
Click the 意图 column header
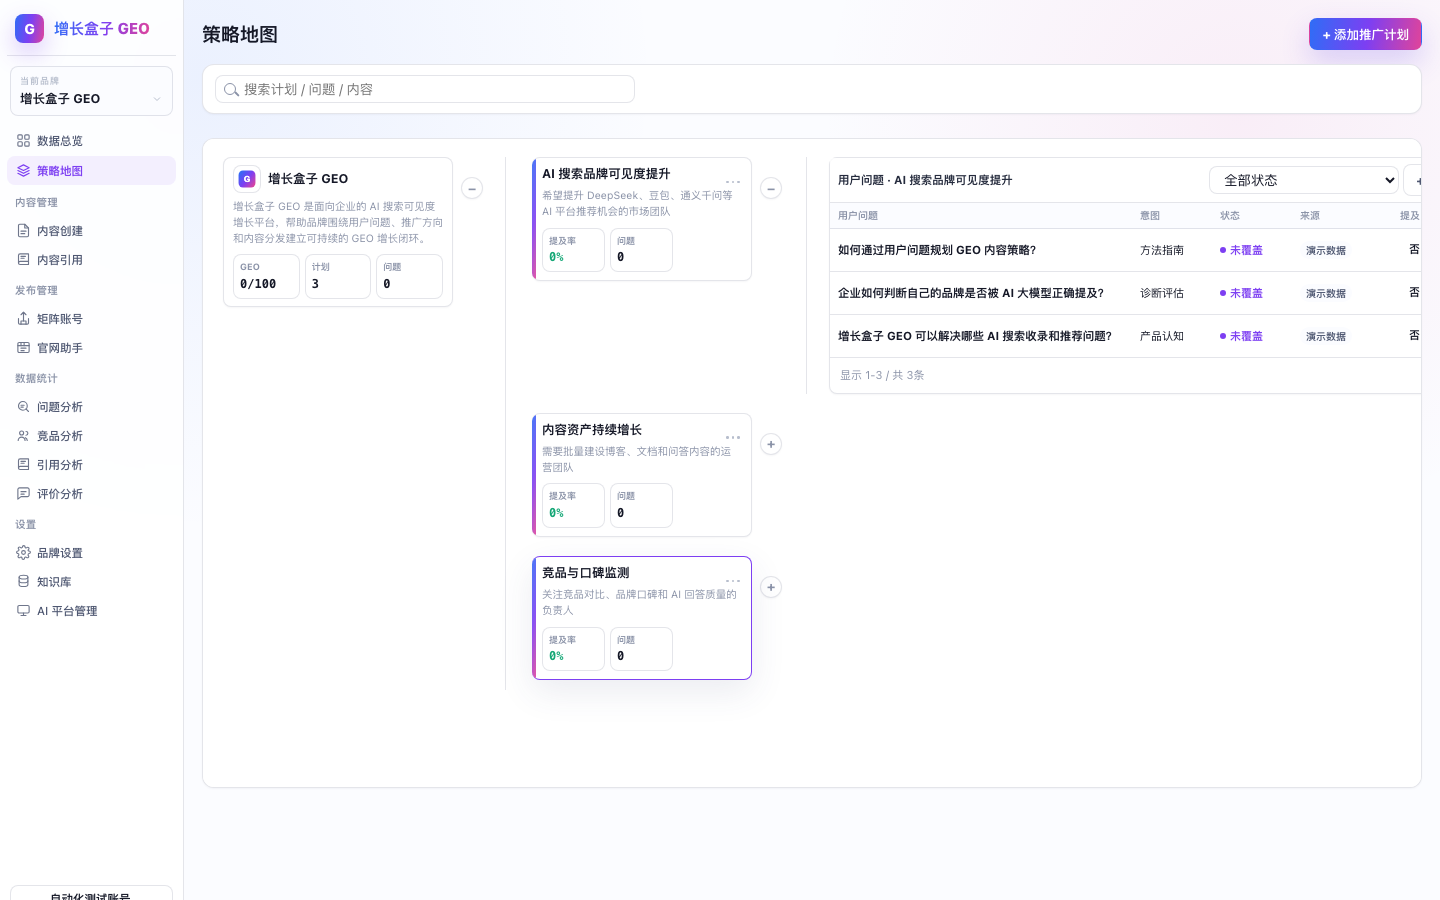[1150, 216]
